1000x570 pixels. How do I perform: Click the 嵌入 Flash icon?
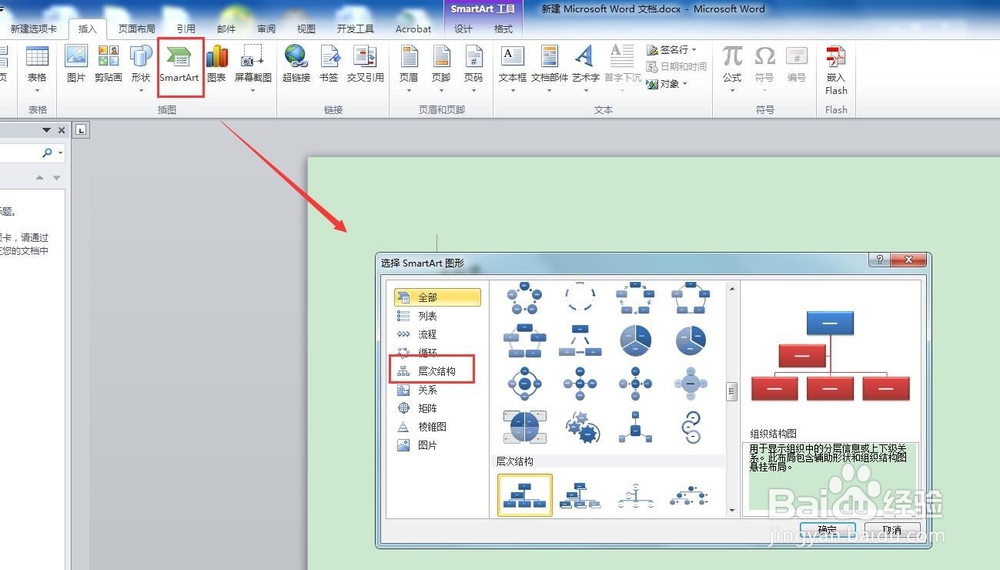pyautogui.click(x=836, y=70)
